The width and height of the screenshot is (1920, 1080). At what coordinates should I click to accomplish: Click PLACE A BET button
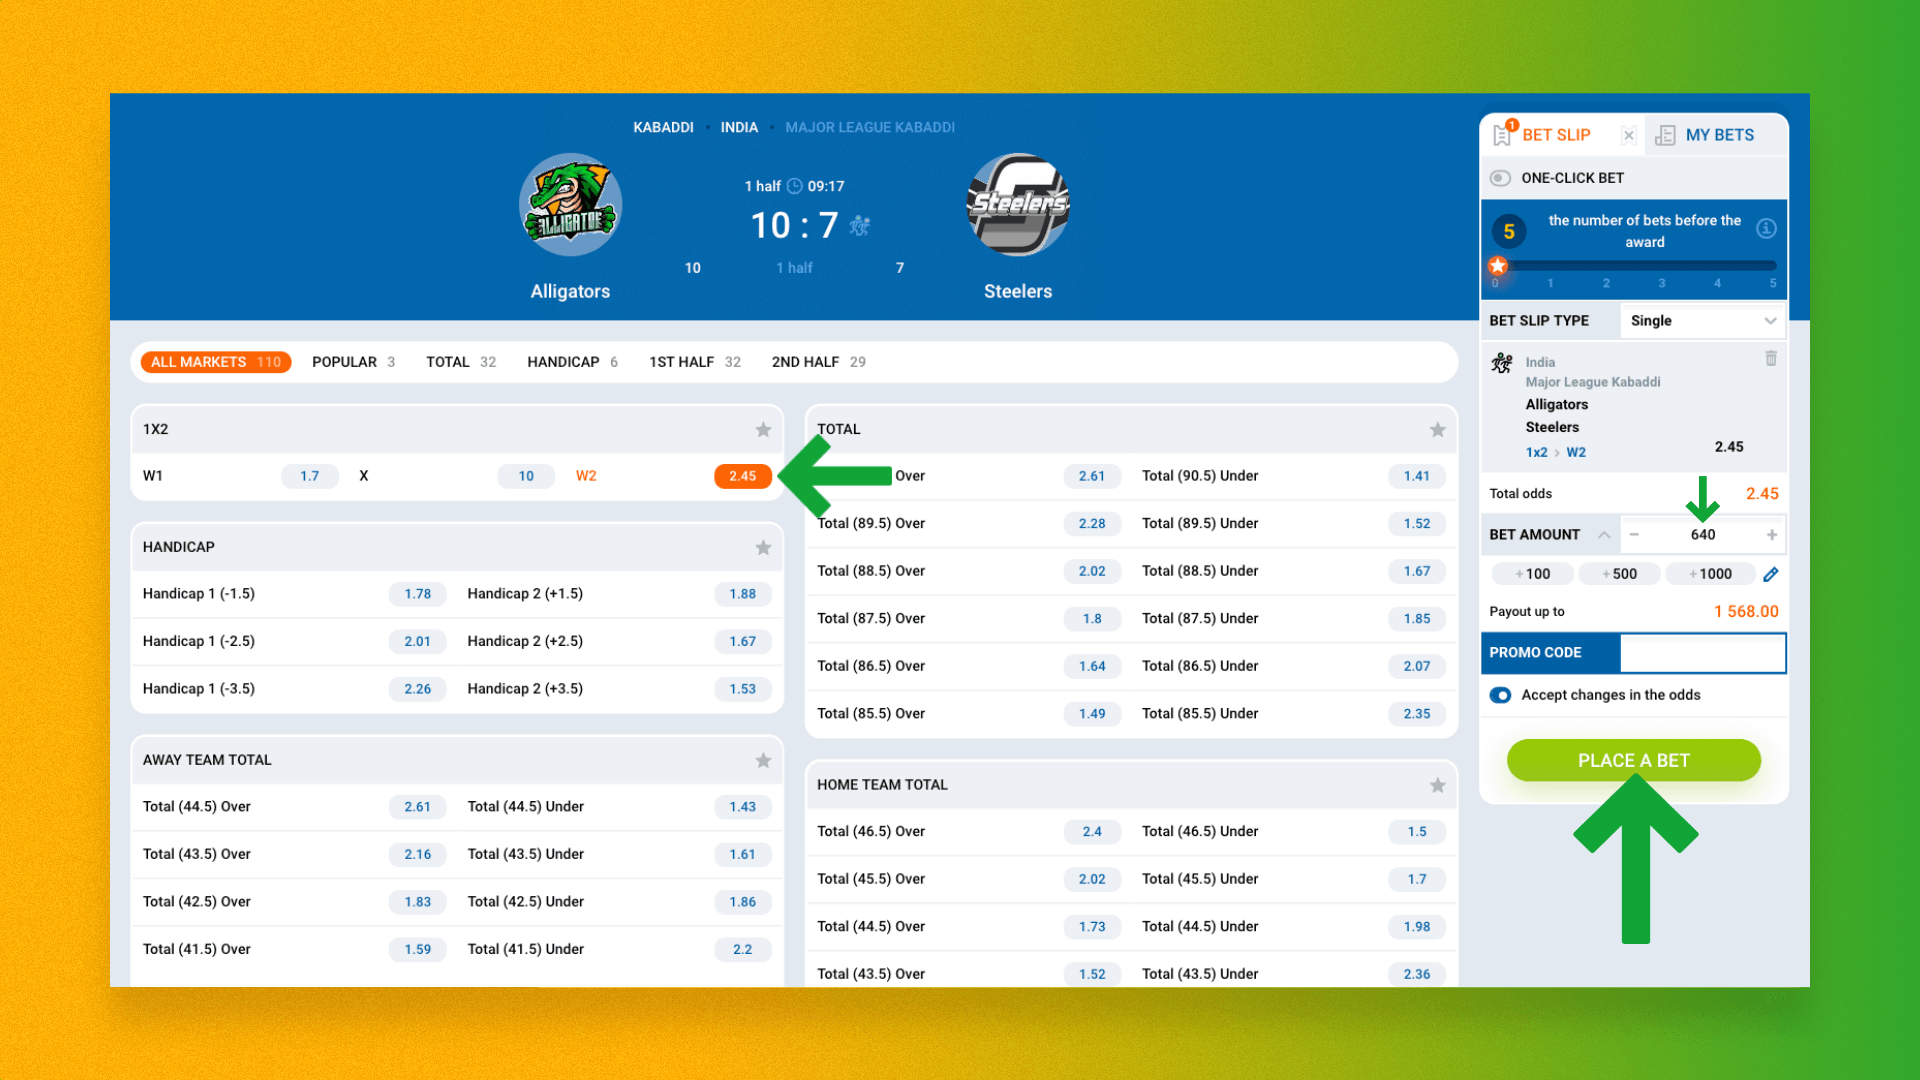pyautogui.click(x=1634, y=760)
